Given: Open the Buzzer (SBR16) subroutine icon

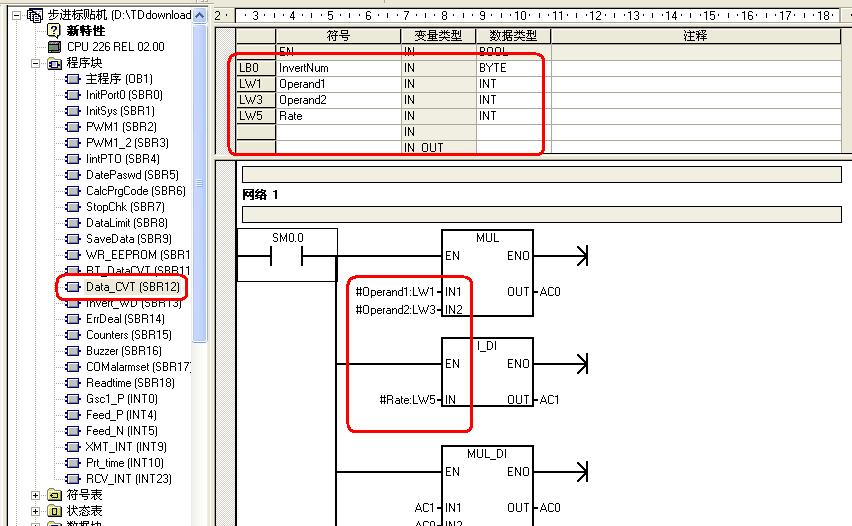Looking at the screenshot, I should pos(73,351).
